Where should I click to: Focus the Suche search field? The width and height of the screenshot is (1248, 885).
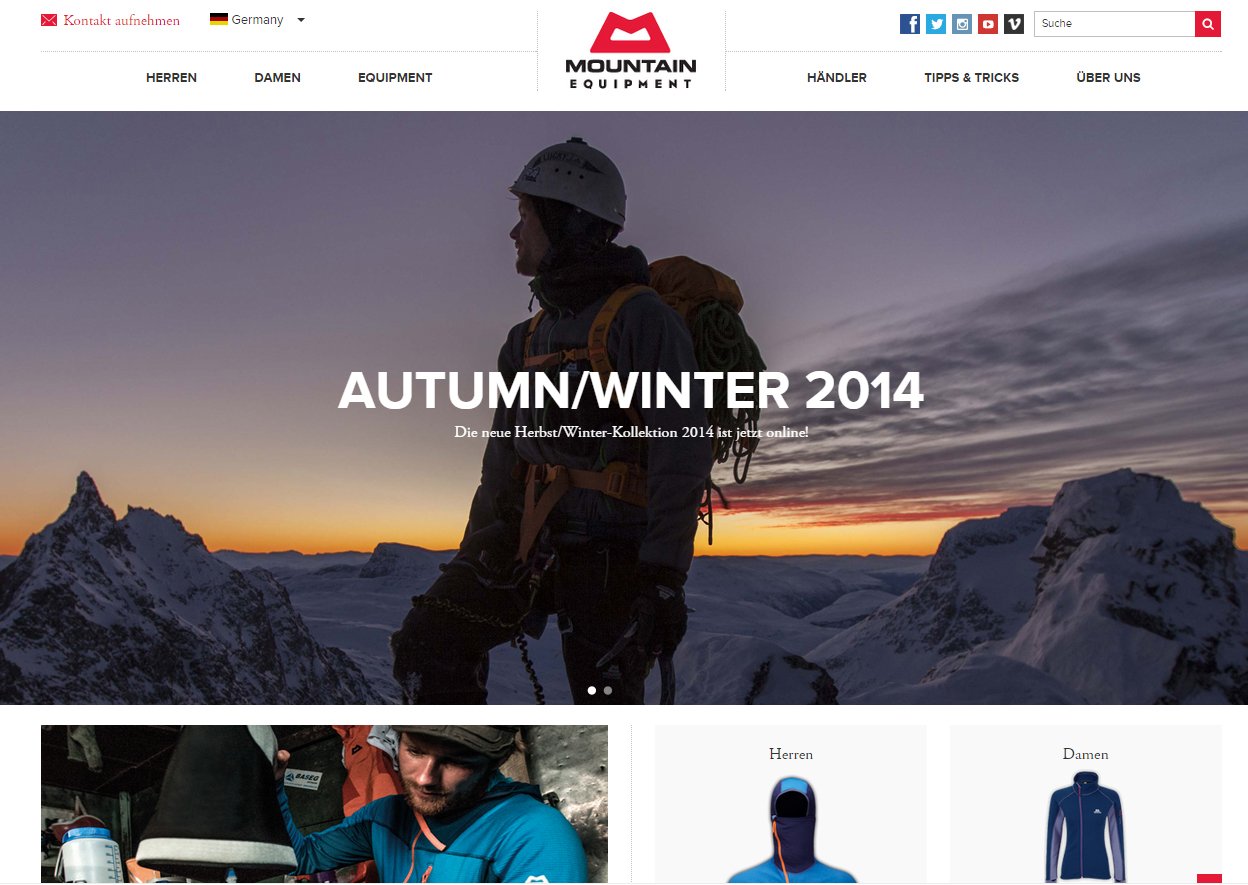coord(1114,24)
